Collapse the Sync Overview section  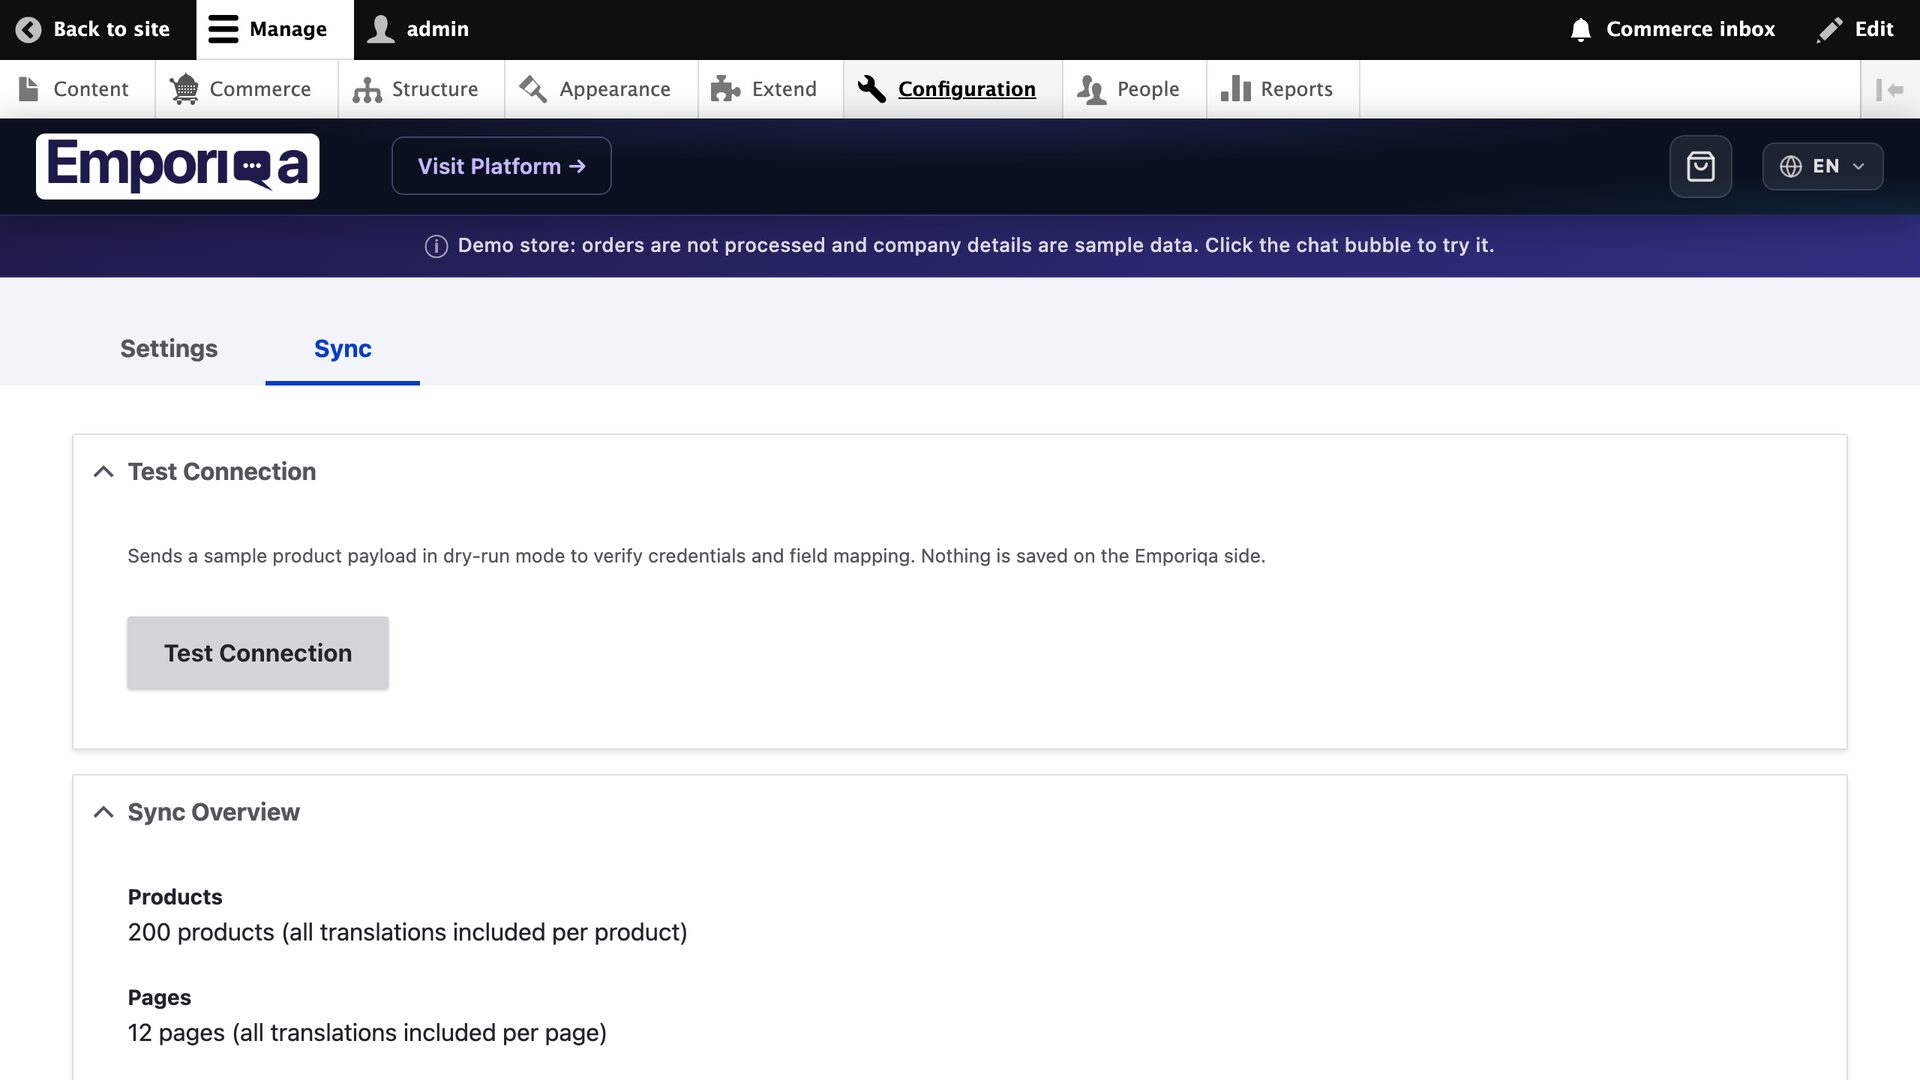[x=213, y=812]
